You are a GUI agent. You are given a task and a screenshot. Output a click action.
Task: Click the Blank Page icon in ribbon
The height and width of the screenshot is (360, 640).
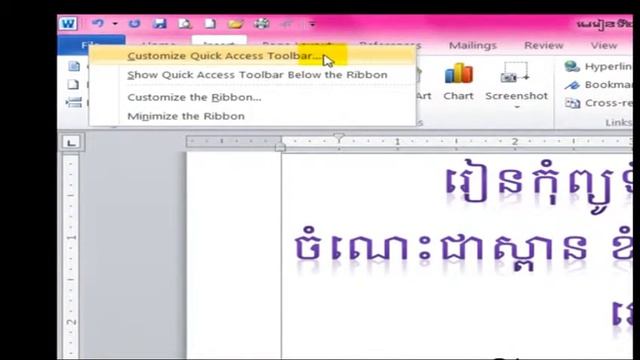click(x=73, y=84)
